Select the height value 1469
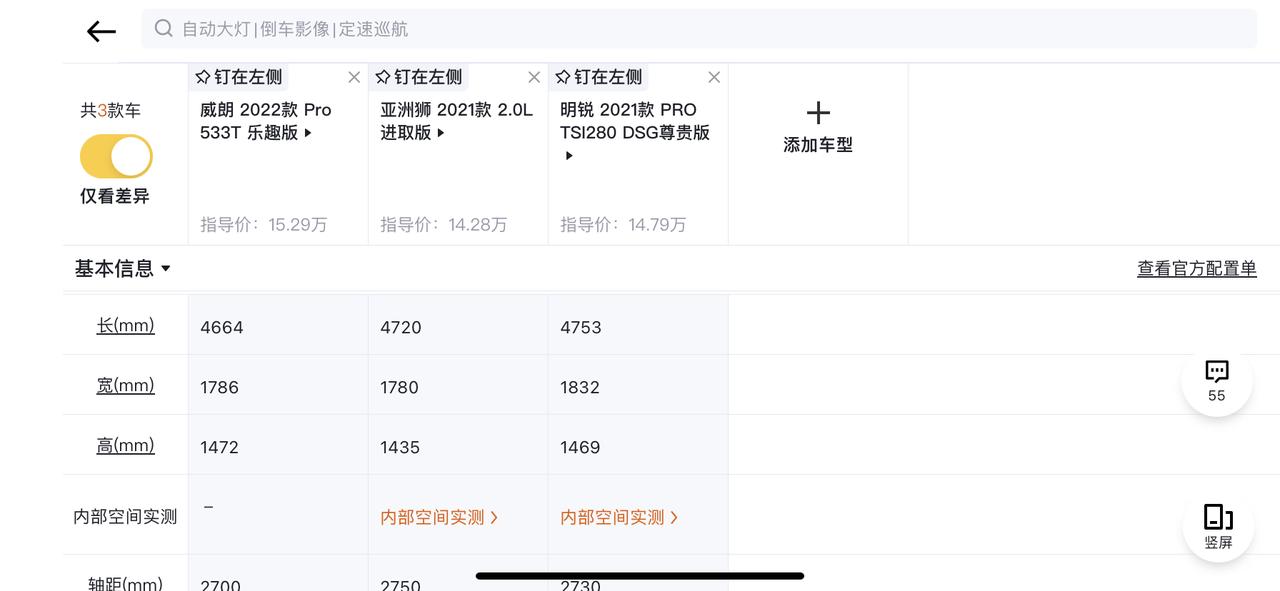1280x591 pixels. tap(580, 447)
